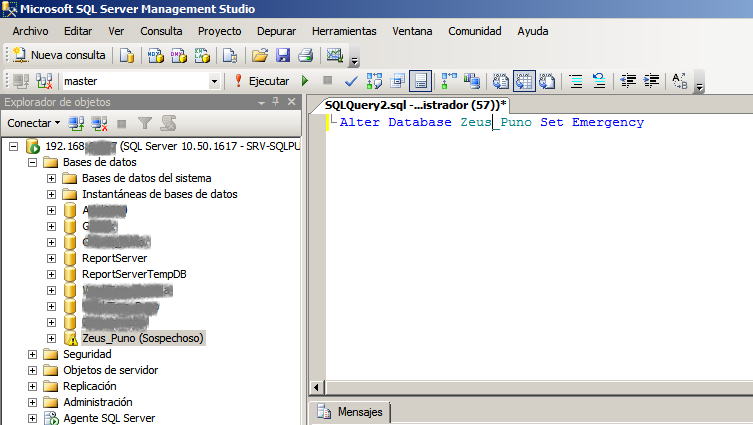Click greyed scroll icon in Object Explorer toolbar
The image size is (753, 425).
coord(168,123)
